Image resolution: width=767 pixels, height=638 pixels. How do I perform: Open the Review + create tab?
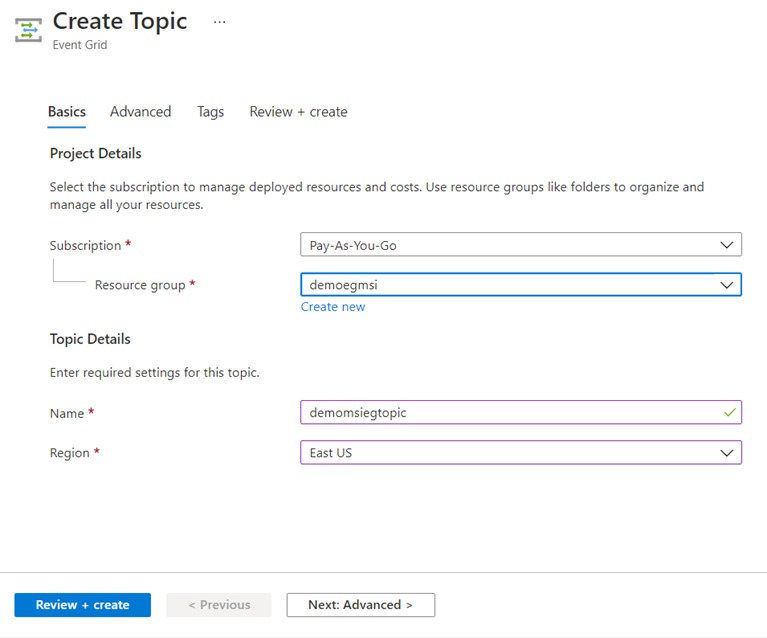tap(298, 112)
